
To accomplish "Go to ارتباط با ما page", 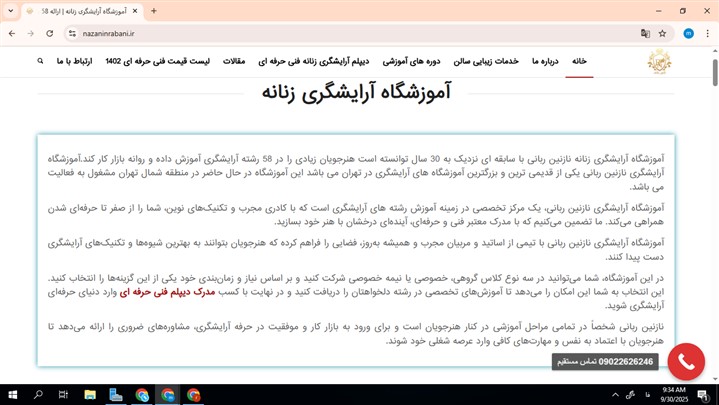I will [75, 61].
